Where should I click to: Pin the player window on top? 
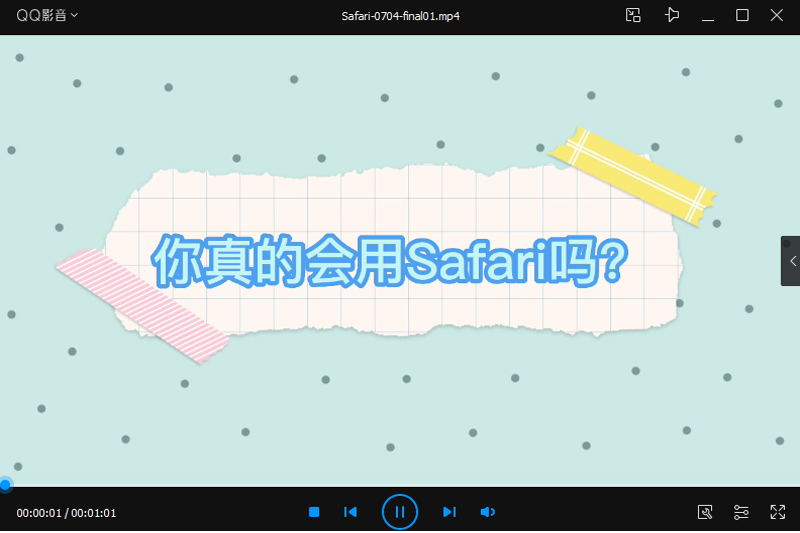[x=672, y=15]
